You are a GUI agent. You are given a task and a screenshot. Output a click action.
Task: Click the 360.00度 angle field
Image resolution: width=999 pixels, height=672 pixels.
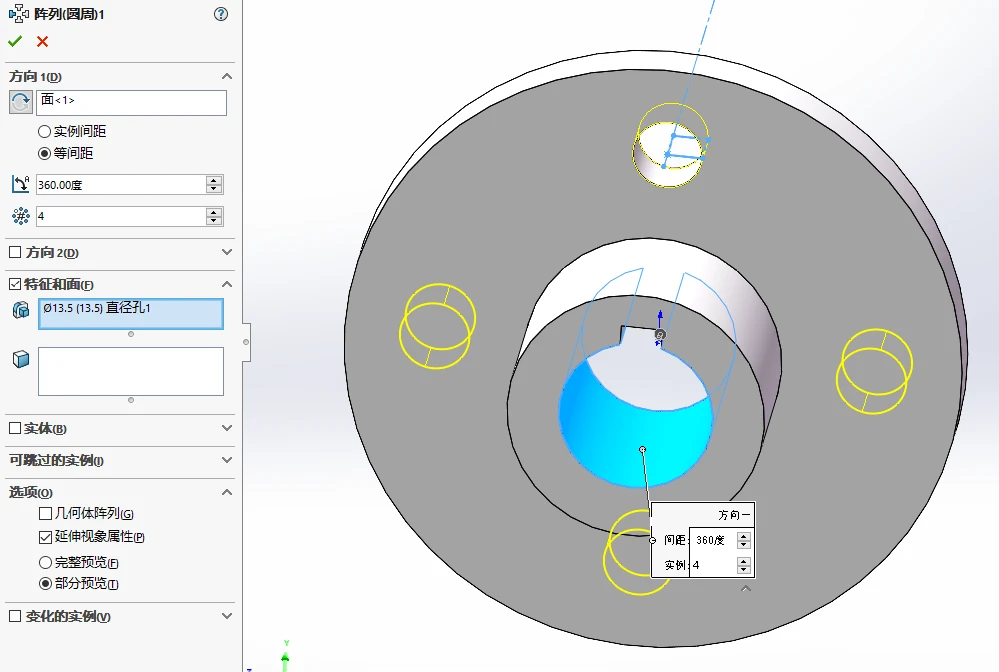tap(121, 185)
